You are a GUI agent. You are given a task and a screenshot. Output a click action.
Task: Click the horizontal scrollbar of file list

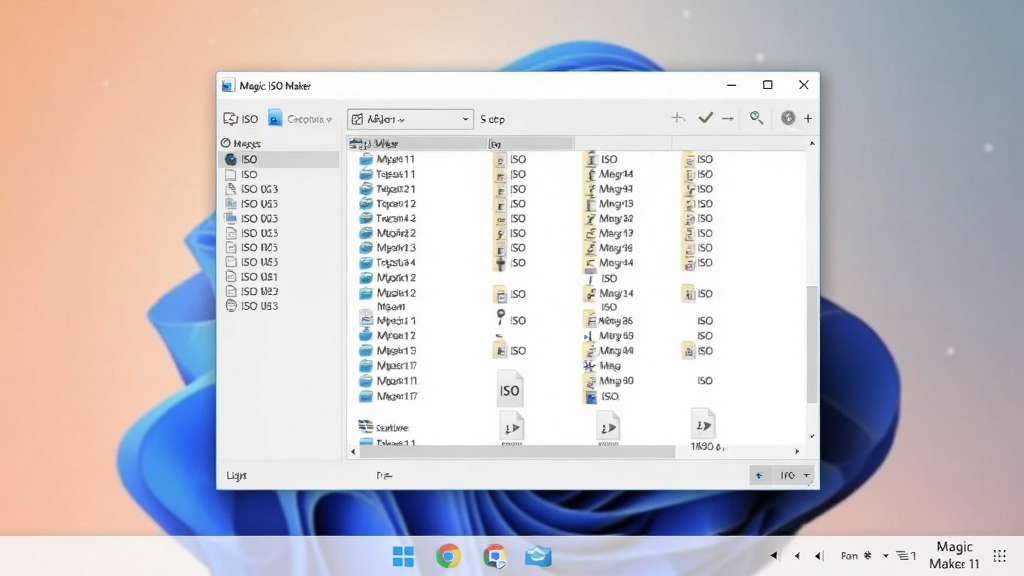517,451
